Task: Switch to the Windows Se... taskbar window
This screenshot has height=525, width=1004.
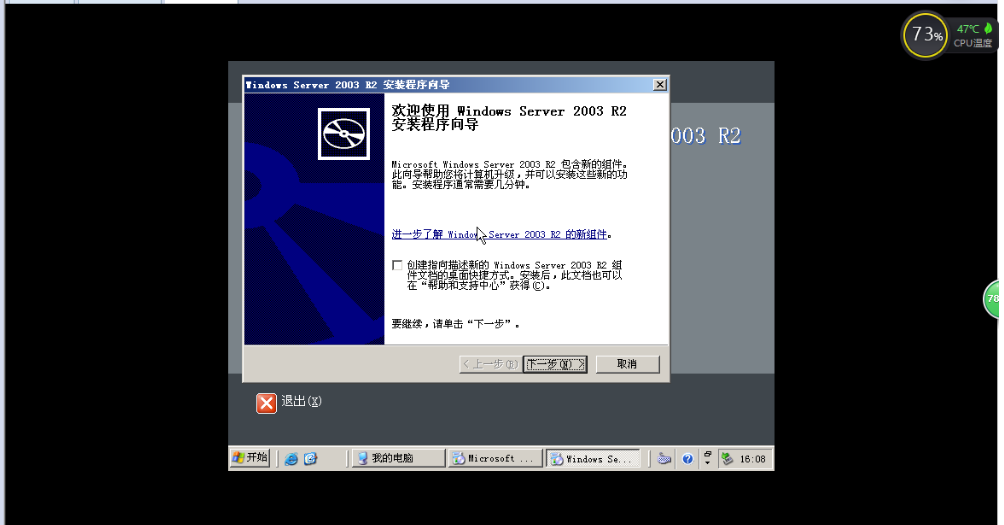Action: (x=593, y=458)
